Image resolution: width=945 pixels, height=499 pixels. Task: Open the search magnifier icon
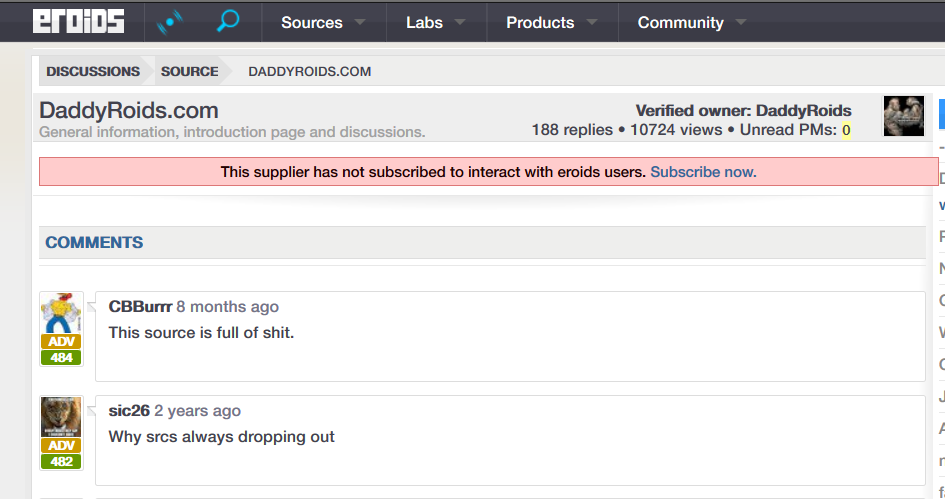click(x=228, y=21)
